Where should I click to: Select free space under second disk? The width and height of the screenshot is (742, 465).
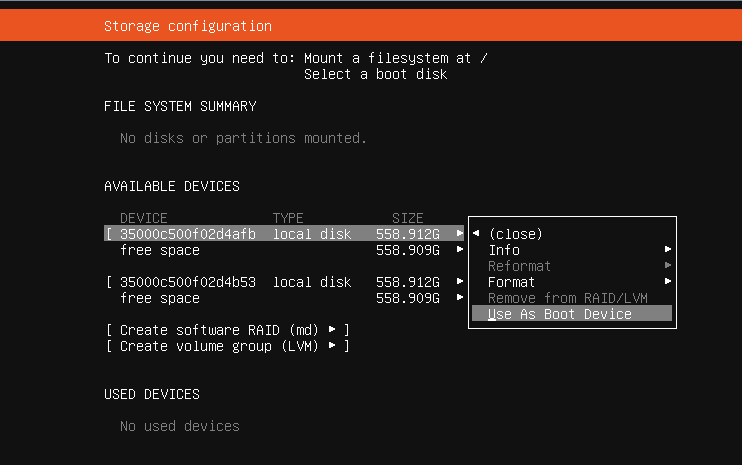(x=160, y=298)
